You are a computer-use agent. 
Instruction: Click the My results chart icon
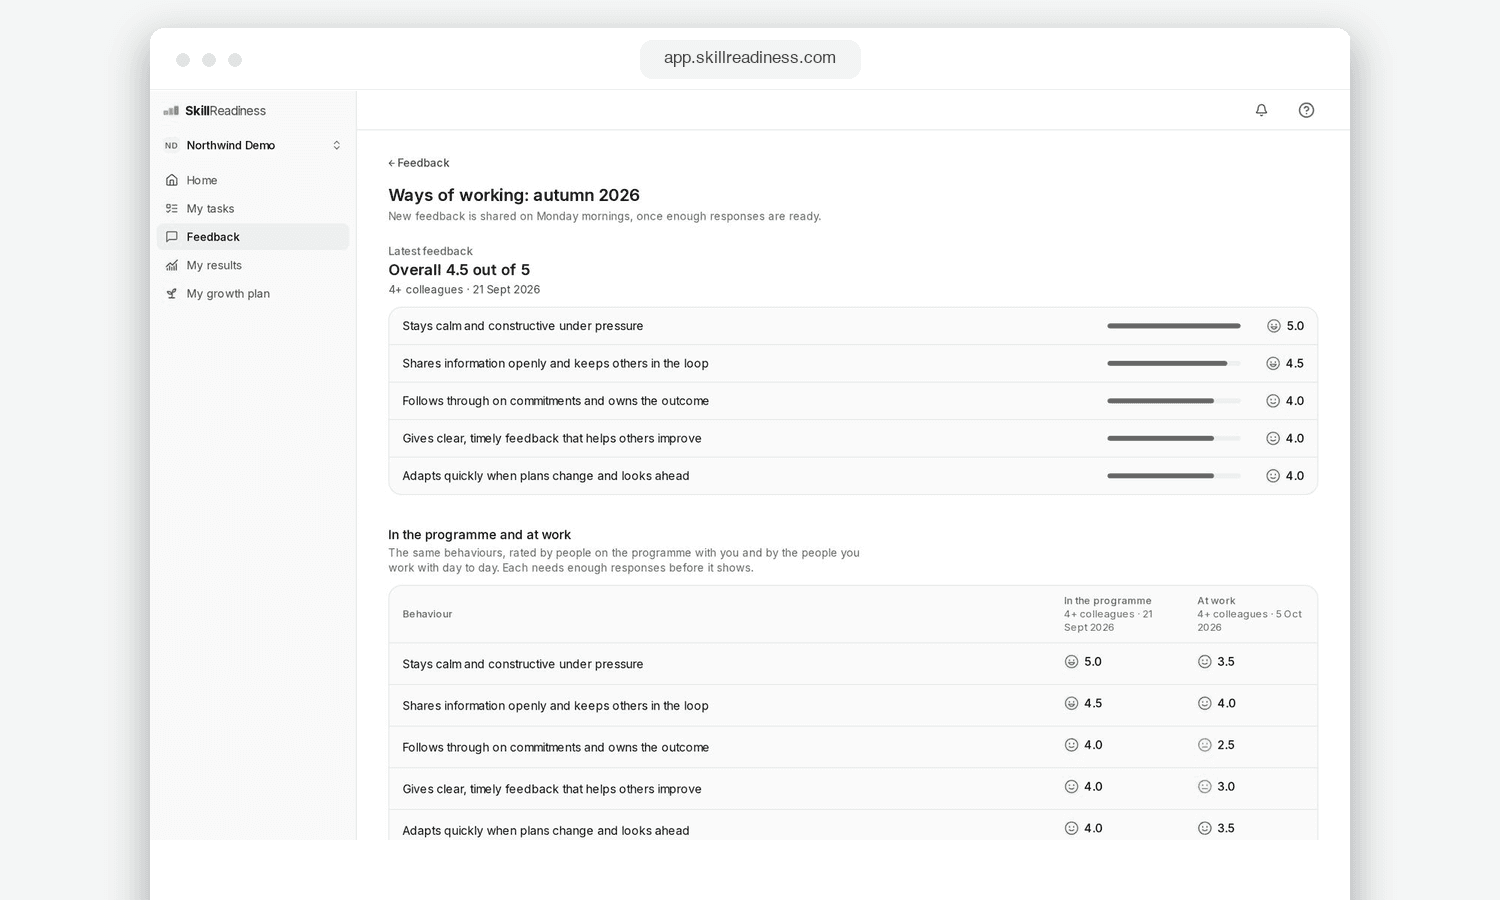click(172, 265)
